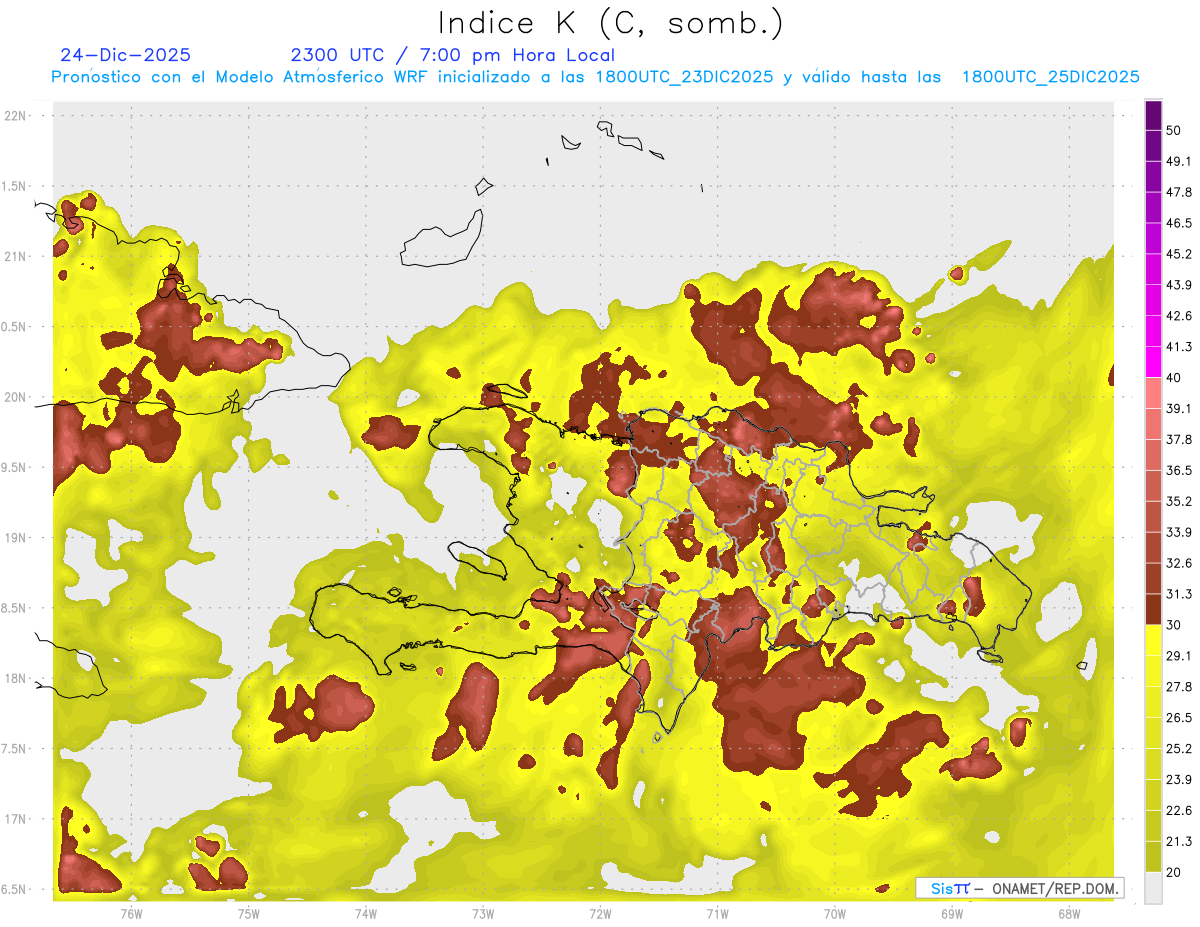Click the '71W' longitude axis label
Viewport: 1200px width, 927px height.
coord(717,914)
